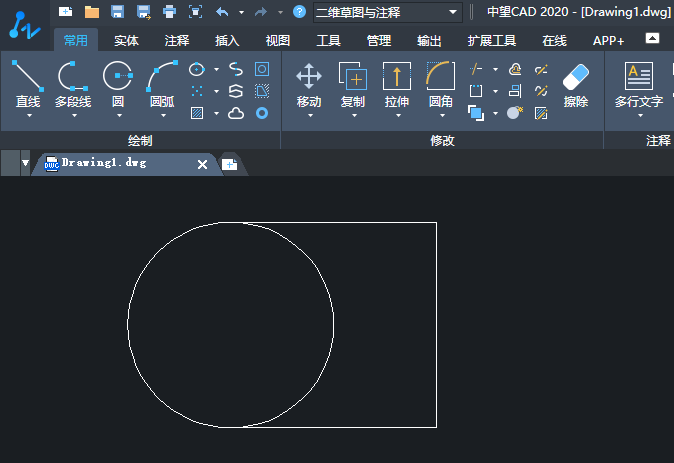The image size is (674, 463).
Task: Expand the Fillet (圆角) dropdown arrow
Action: click(442, 116)
